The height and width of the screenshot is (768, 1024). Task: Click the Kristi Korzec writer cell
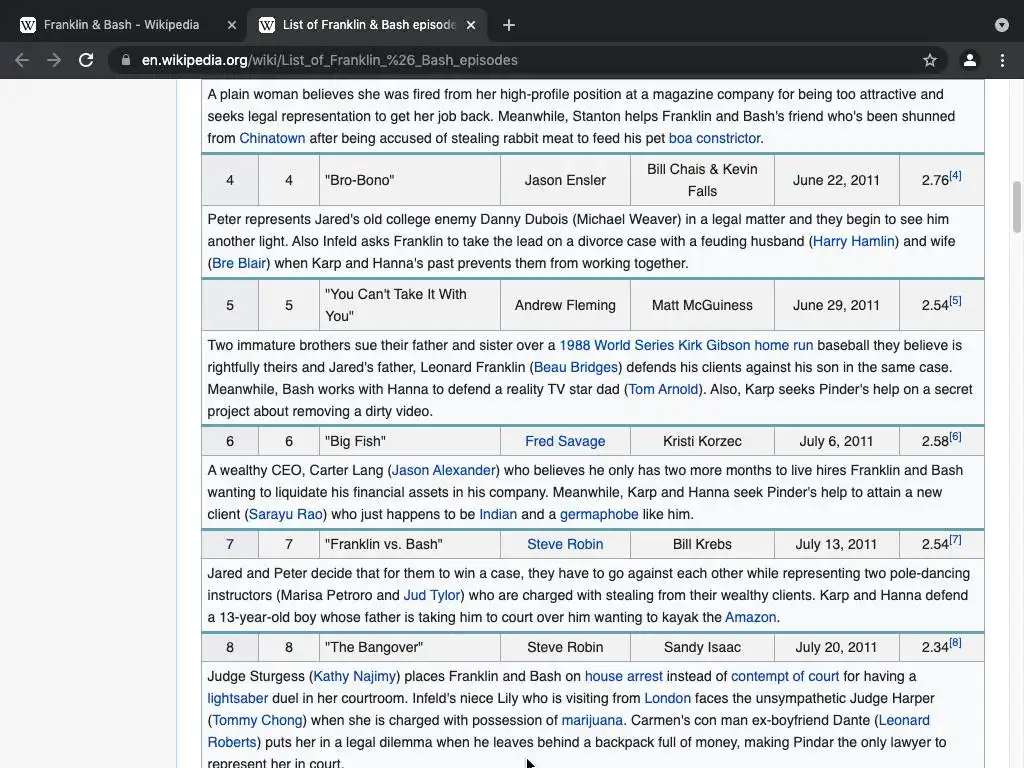(x=702, y=441)
